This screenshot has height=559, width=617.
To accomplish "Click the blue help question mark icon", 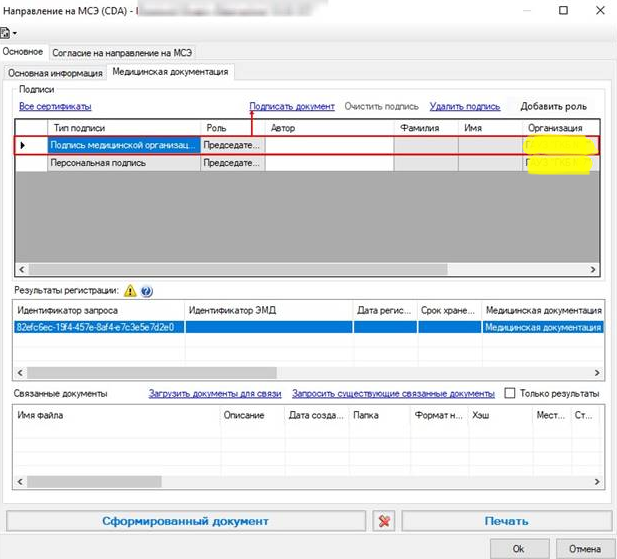I will point(147,291).
